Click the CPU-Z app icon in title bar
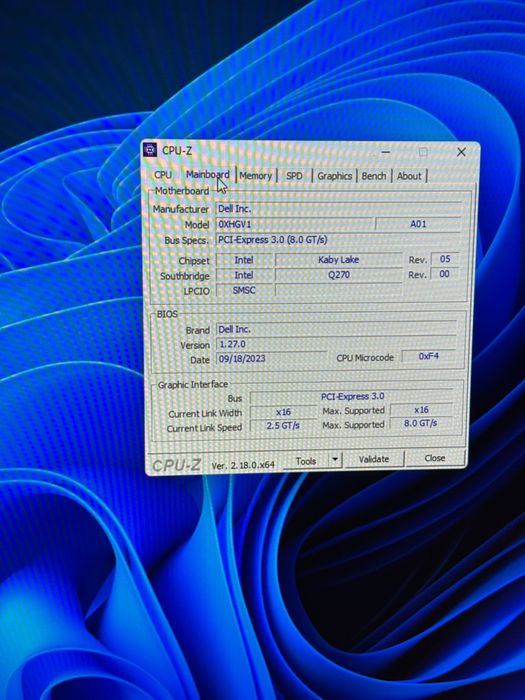525x700 pixels. pyautogui.click(x=150, y=150)
